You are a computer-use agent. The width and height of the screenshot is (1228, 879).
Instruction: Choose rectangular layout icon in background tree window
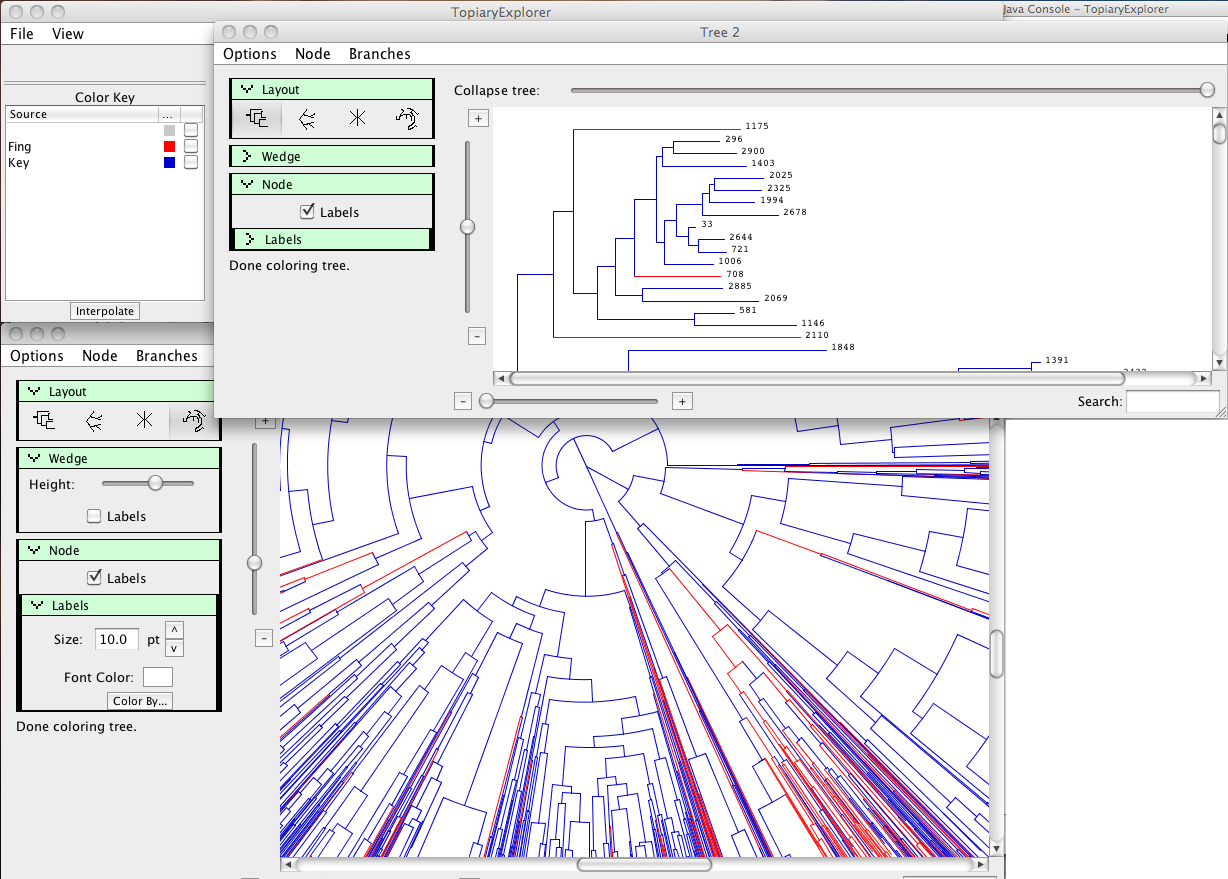(44, 420)
